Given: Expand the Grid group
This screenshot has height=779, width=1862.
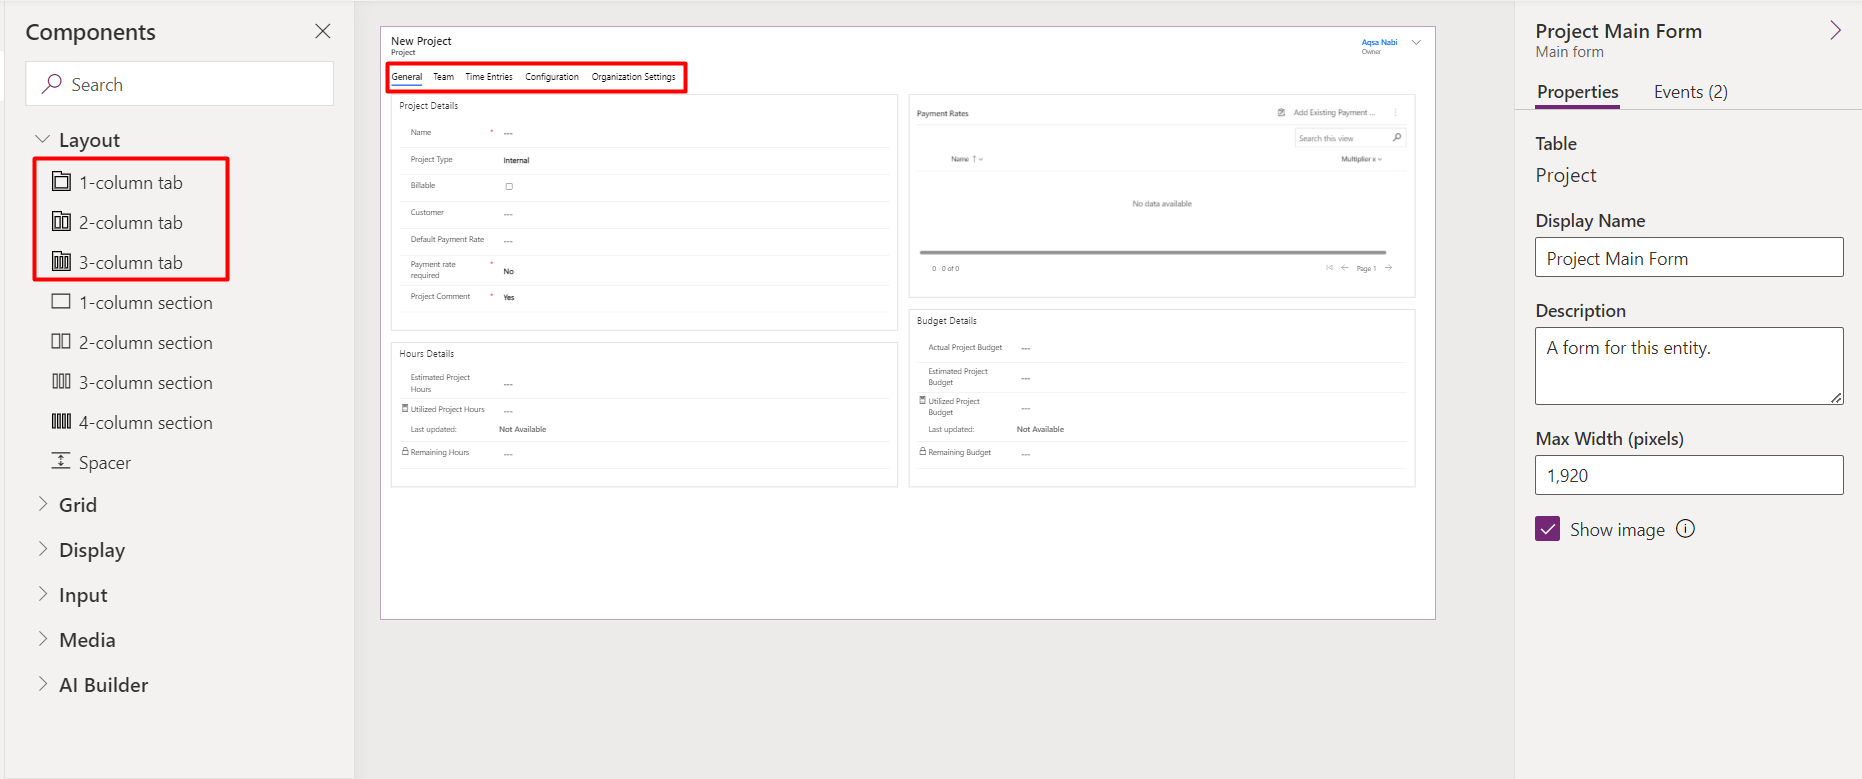Looking at the screenshot, I should pyautogui.click(x=43, y=504).
